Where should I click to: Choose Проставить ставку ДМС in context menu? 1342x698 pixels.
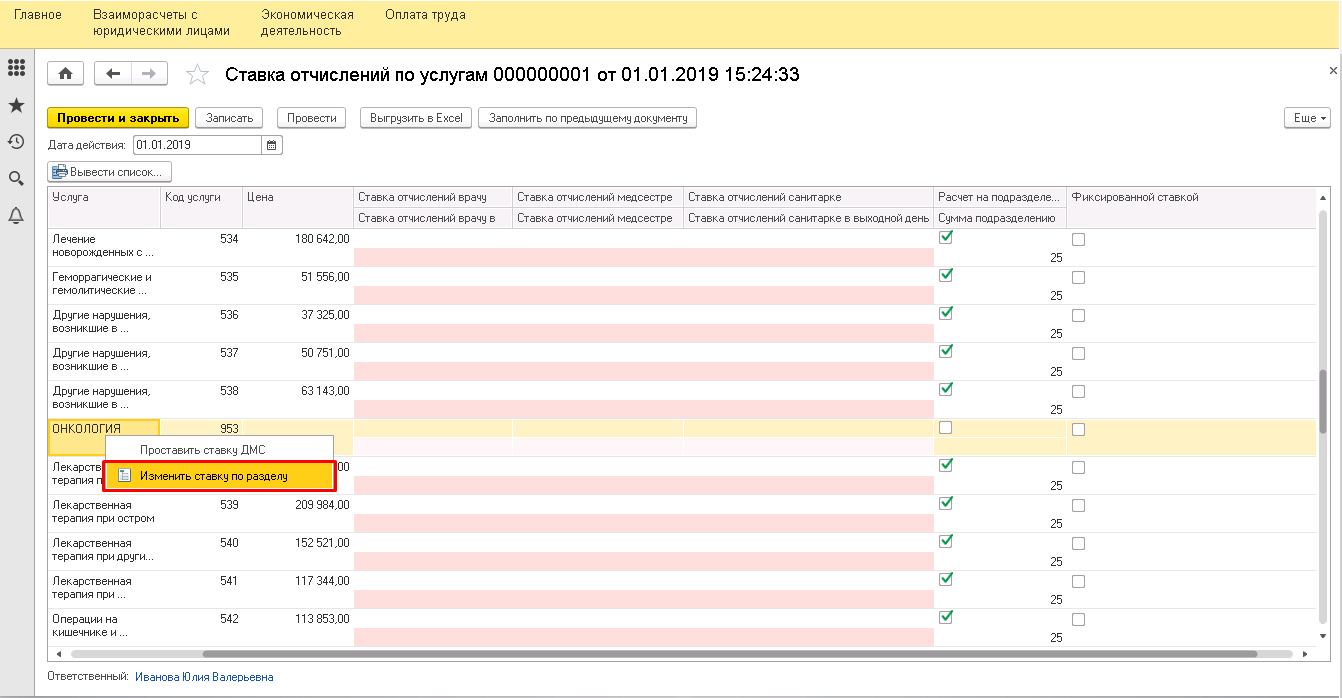tap(202, 450)
